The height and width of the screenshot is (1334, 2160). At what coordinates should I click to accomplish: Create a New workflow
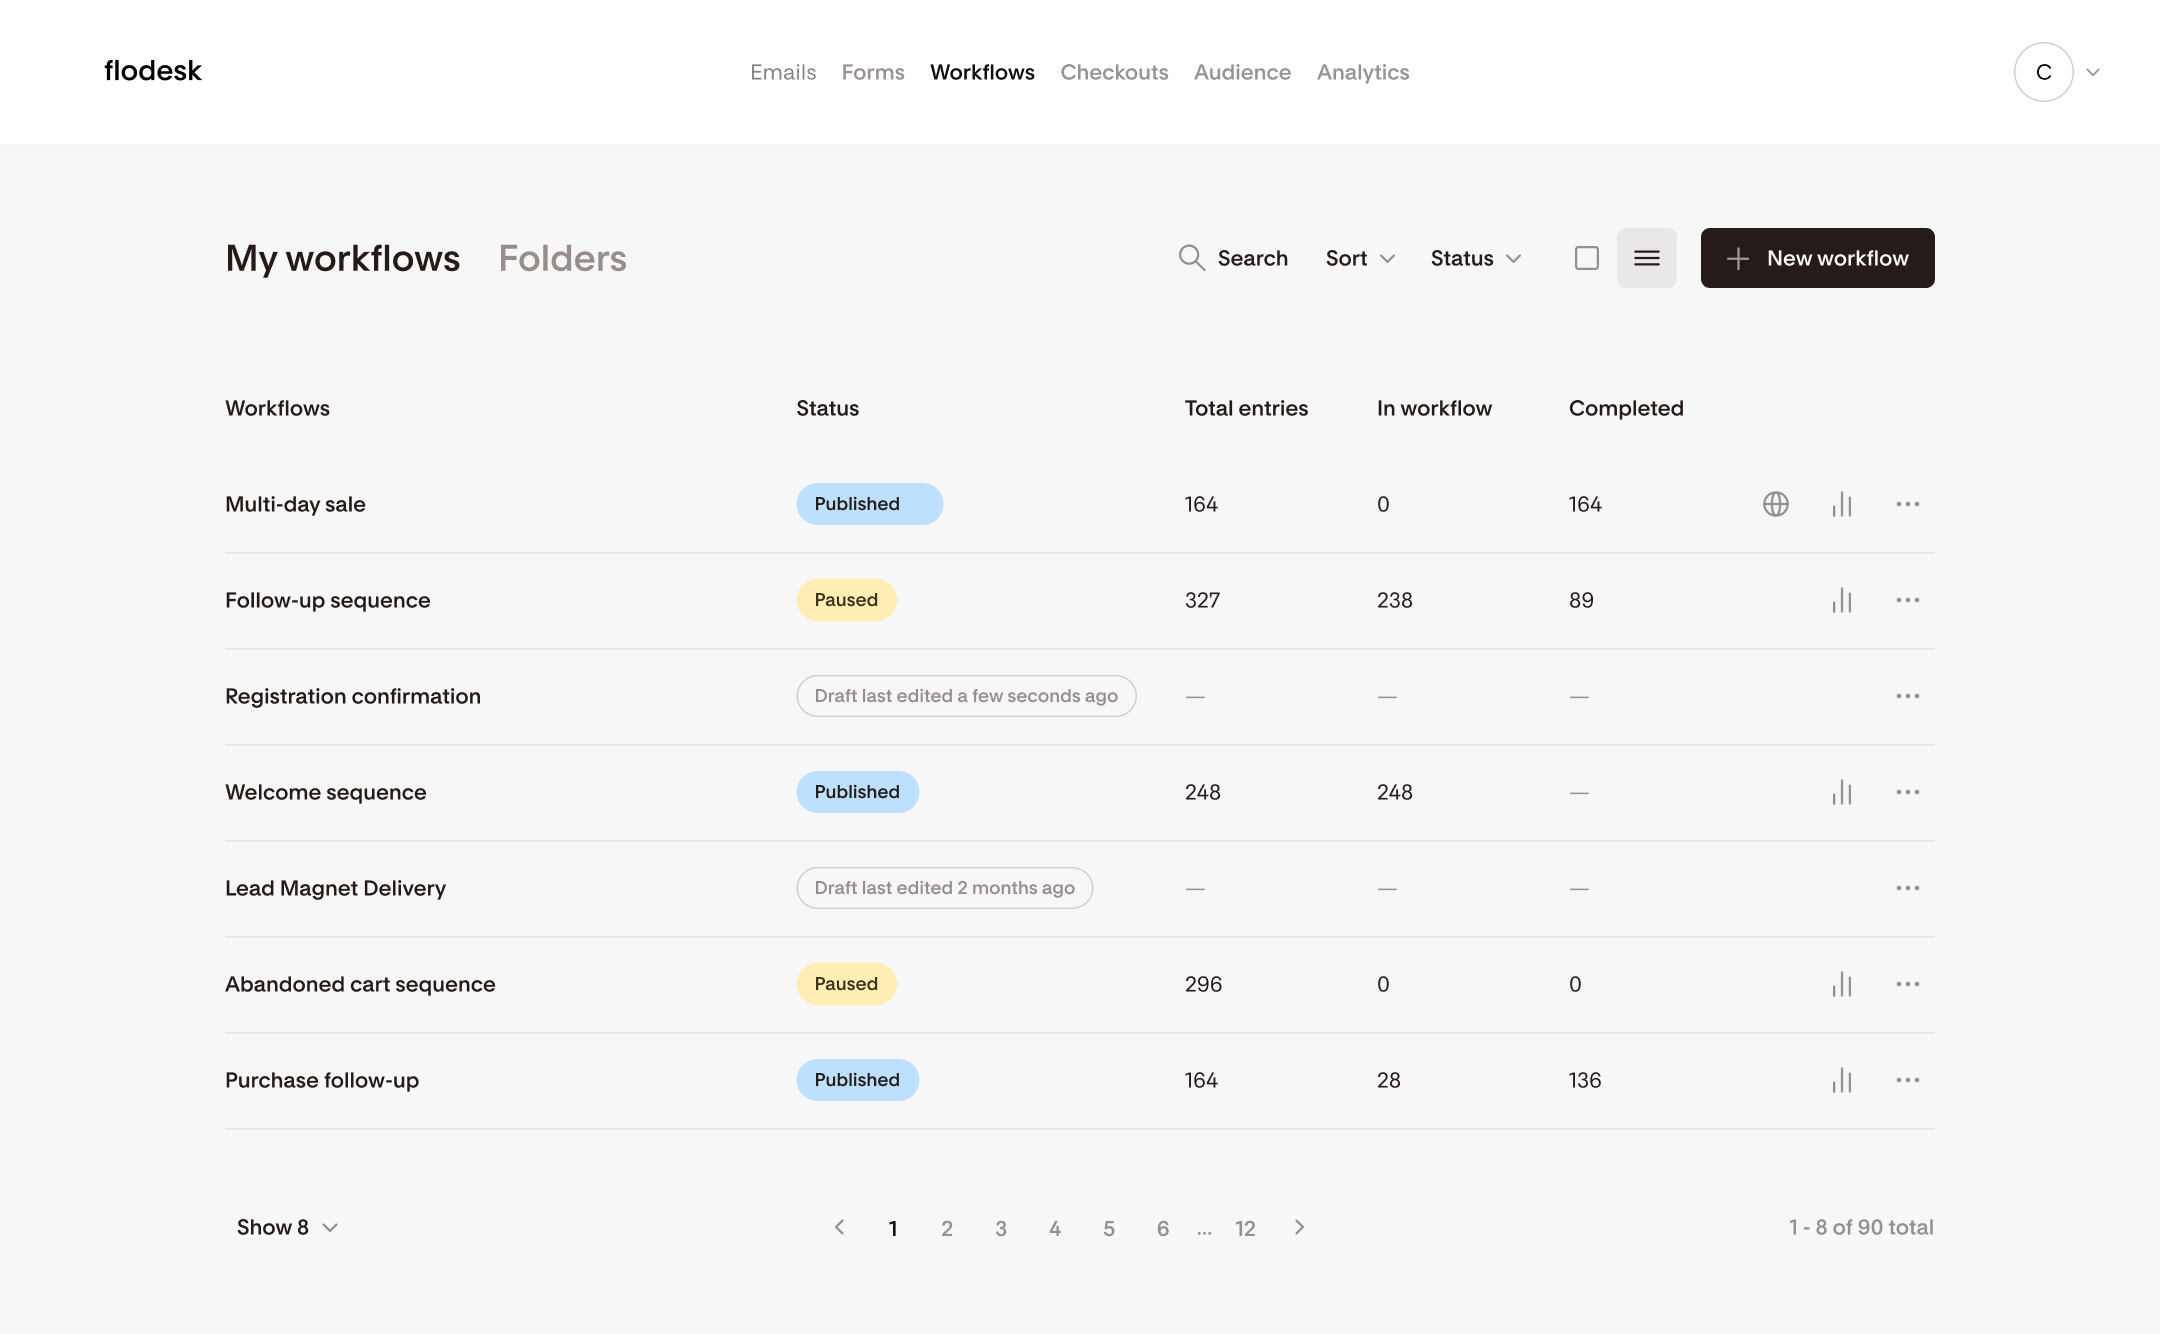[1817, 258]
